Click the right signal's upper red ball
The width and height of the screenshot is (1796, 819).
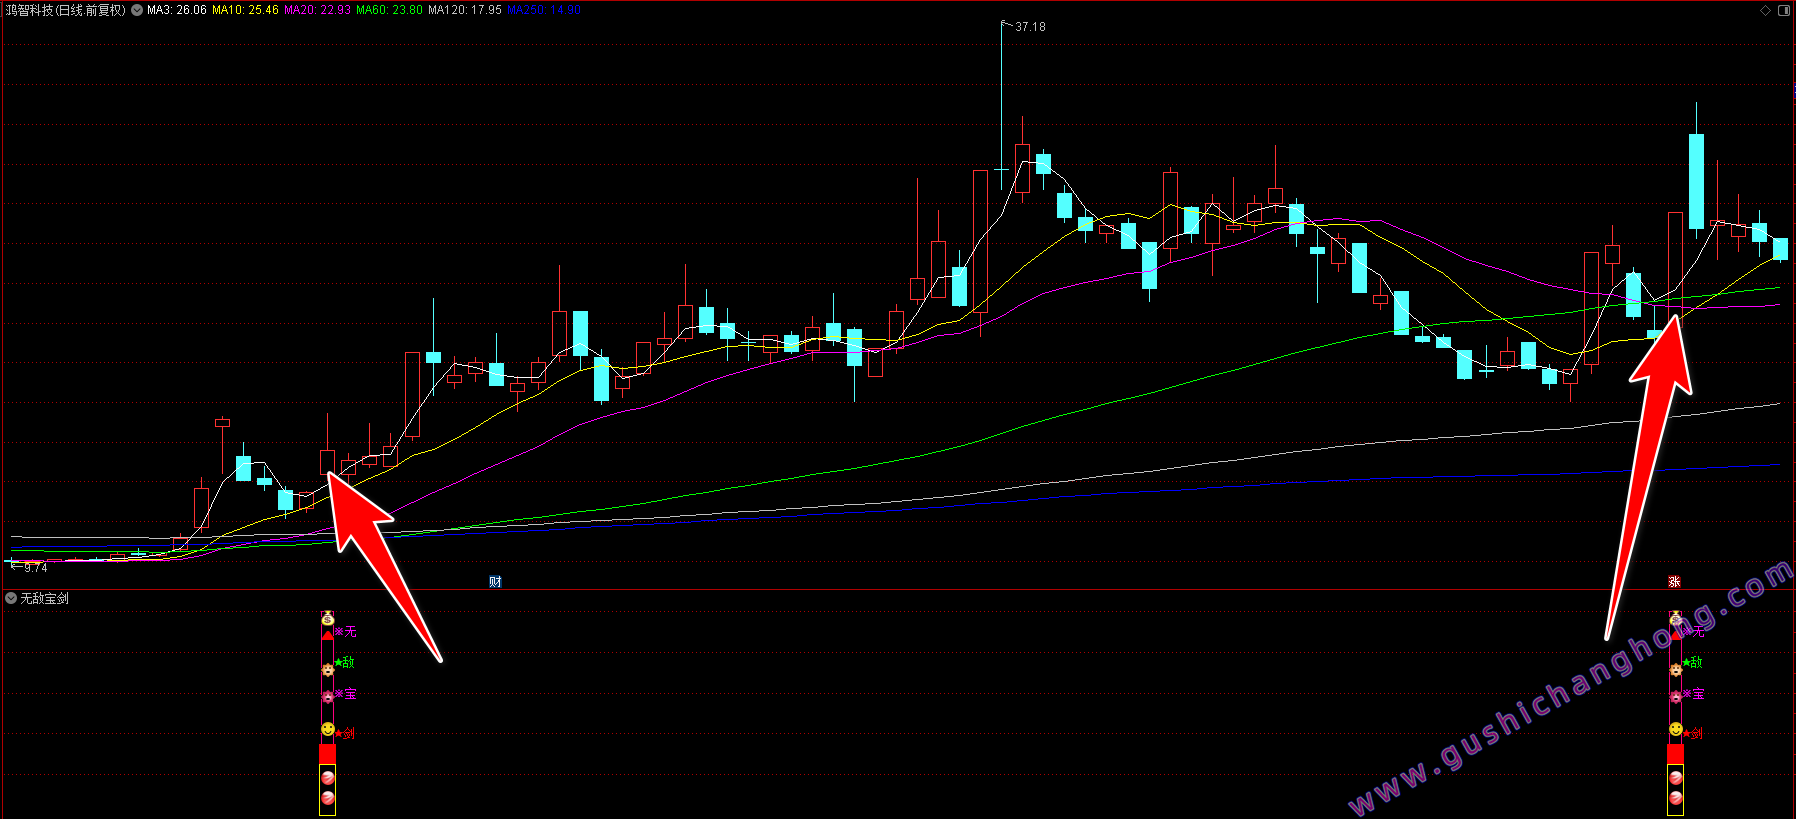pyautogui.click(x=1675, y=777)
